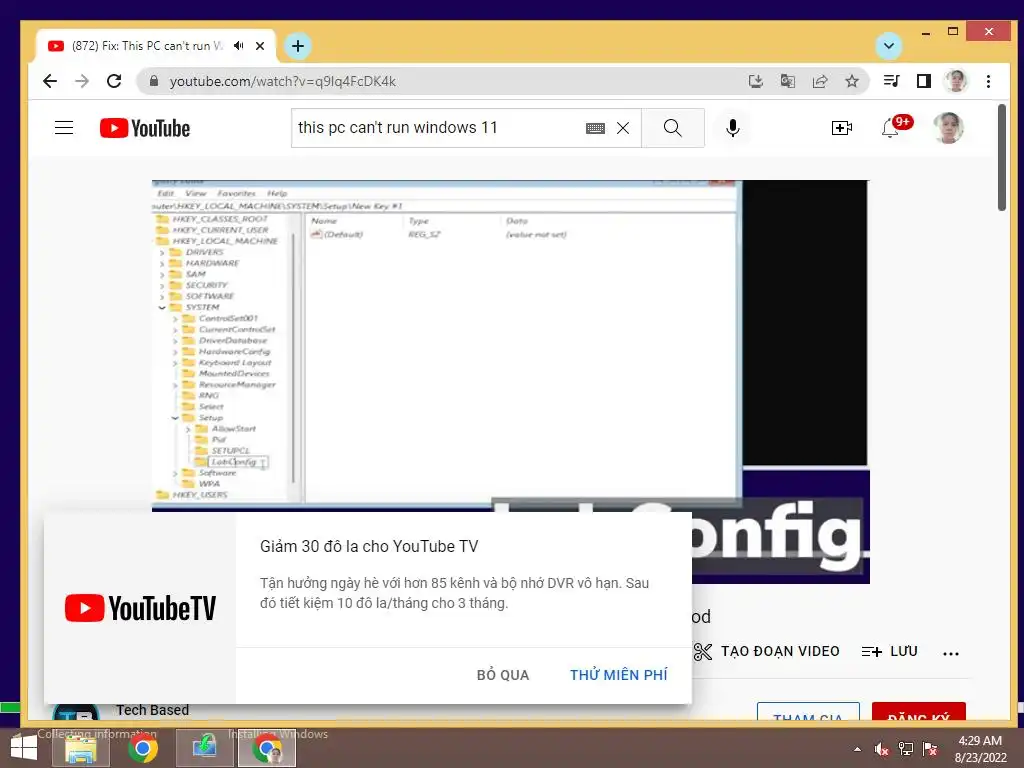This screenshot has width=1024, height=768.
Task: Open Action Center flag icon
Action: point(930,749)
